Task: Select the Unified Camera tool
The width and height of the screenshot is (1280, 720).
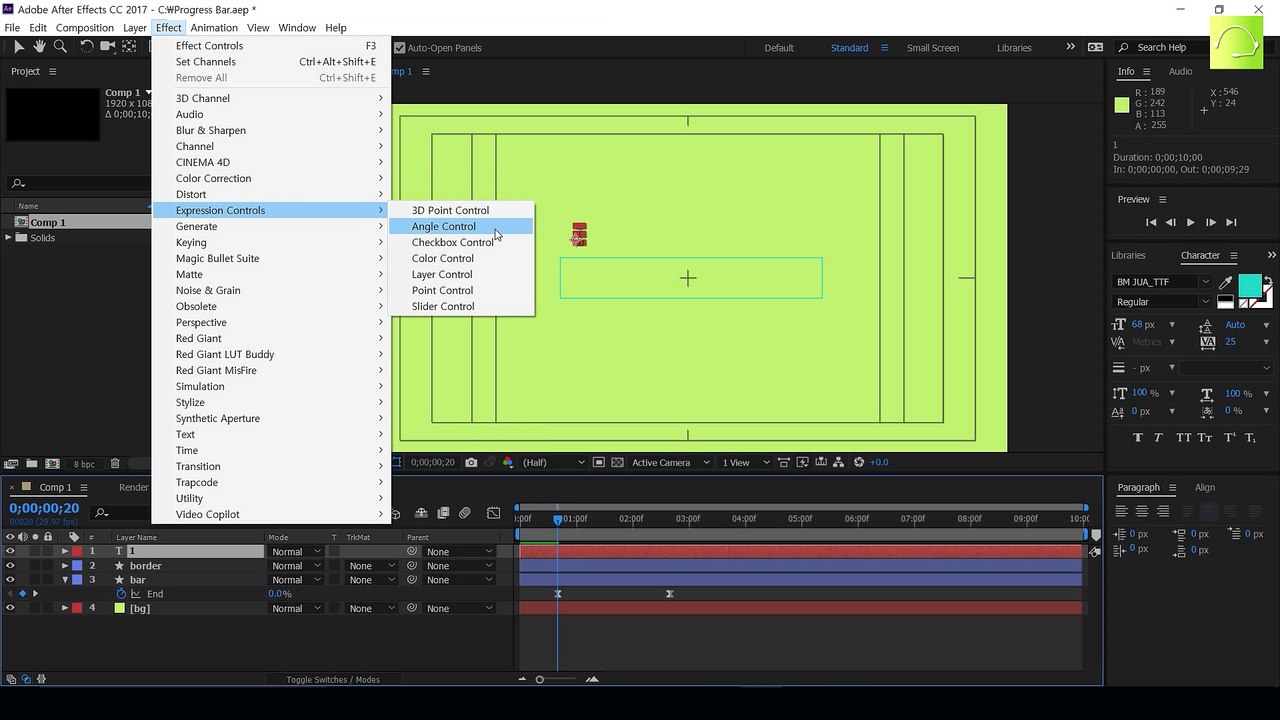Action: pyautogui.click(x=108, y=47)
